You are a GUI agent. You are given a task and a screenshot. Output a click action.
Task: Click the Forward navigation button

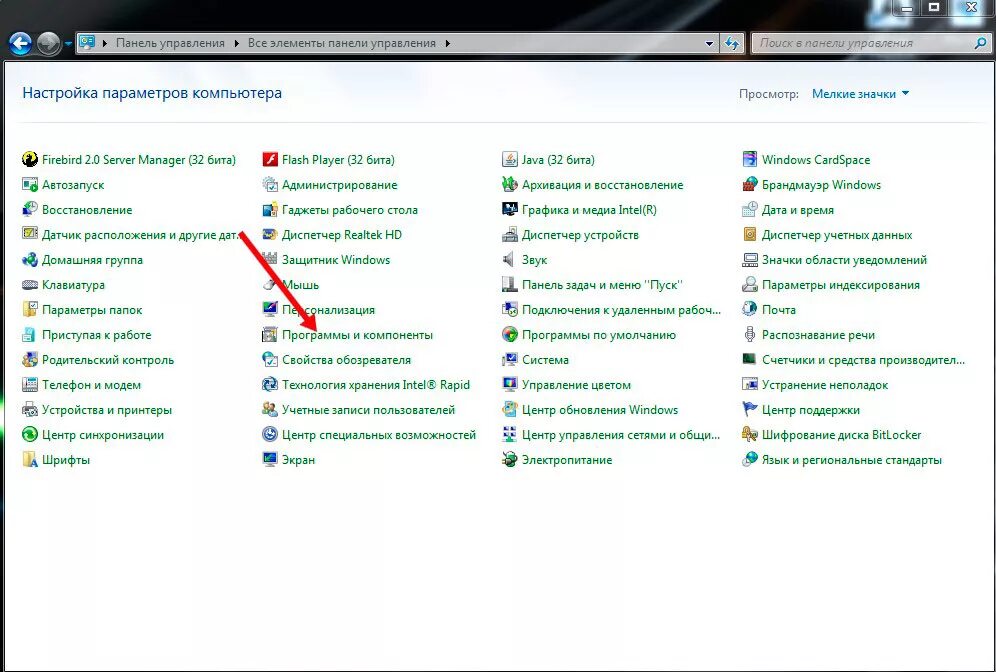[48, 43]
